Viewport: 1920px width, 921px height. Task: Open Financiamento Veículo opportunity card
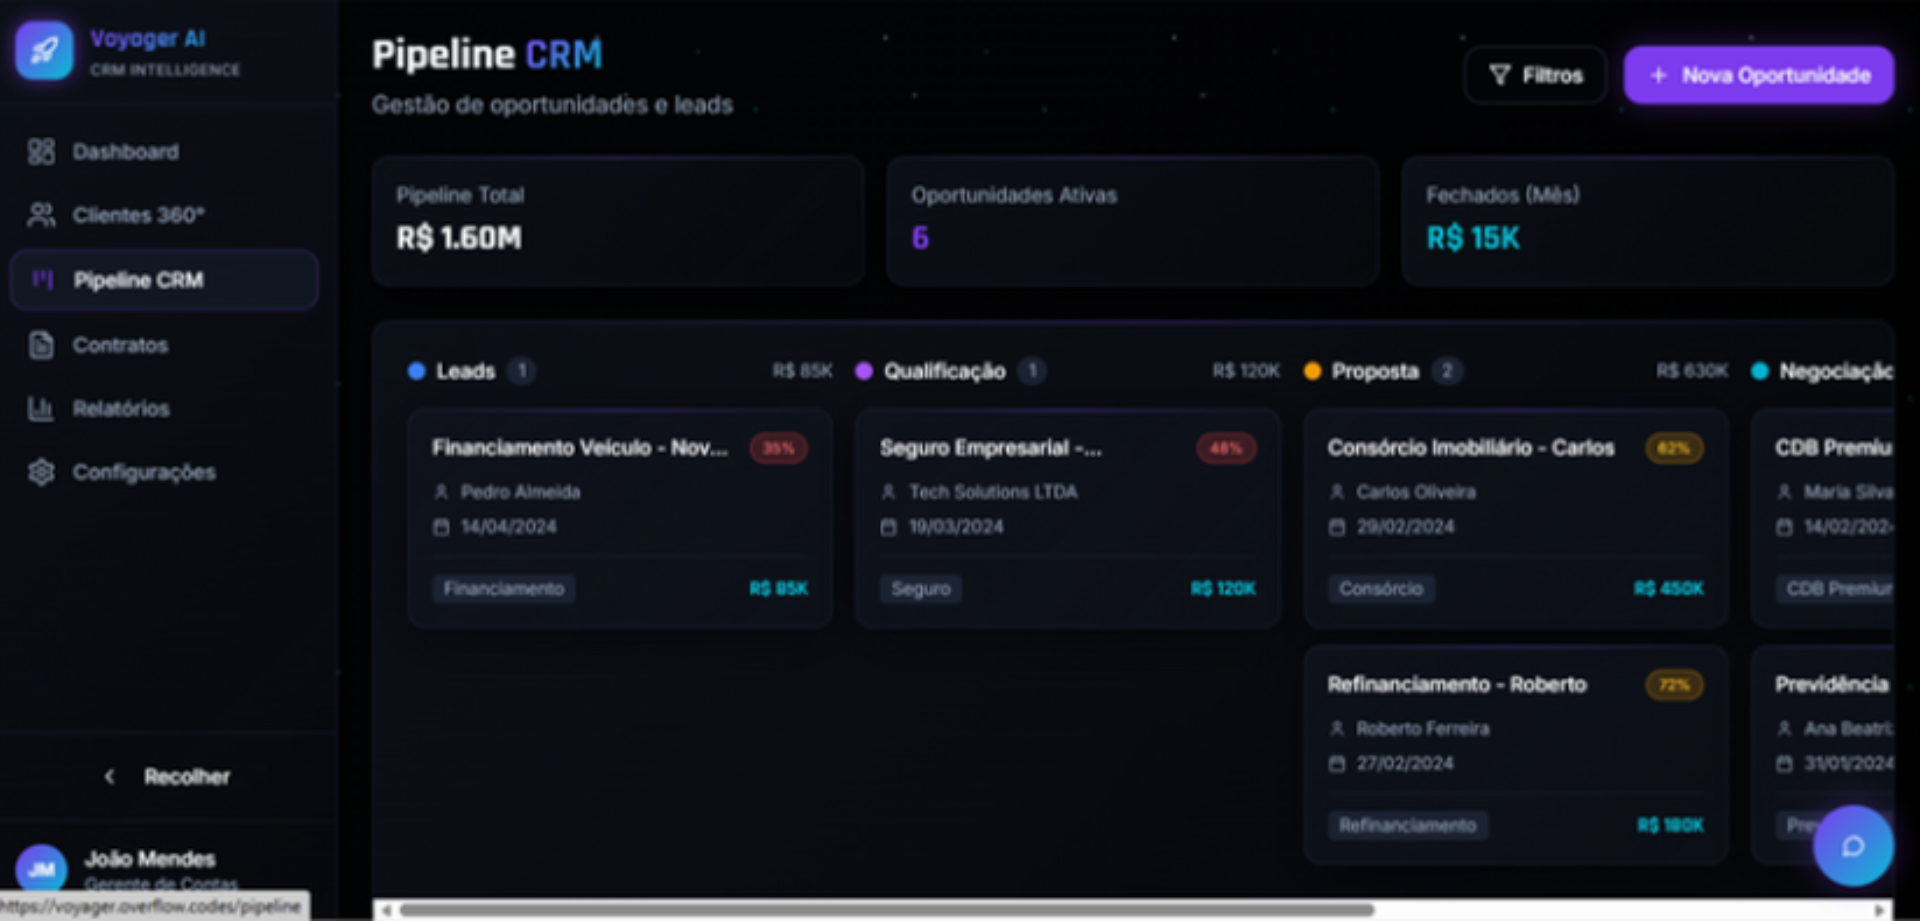click(x=620, y=518)
